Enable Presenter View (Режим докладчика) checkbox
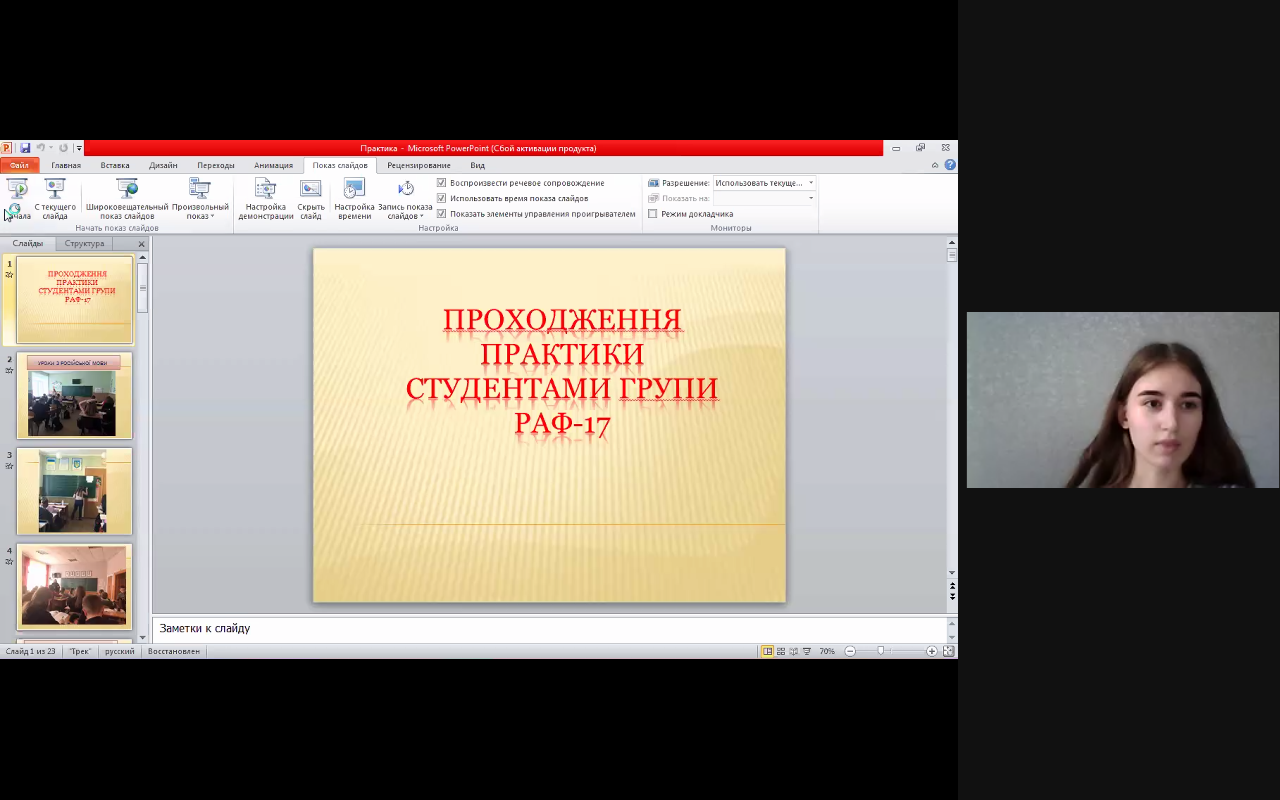 tap(653, 214)
